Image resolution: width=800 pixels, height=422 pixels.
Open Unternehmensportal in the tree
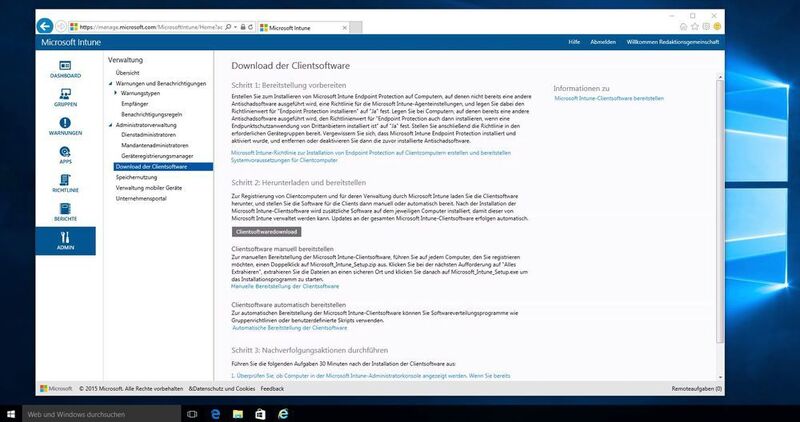pos(141,198)
